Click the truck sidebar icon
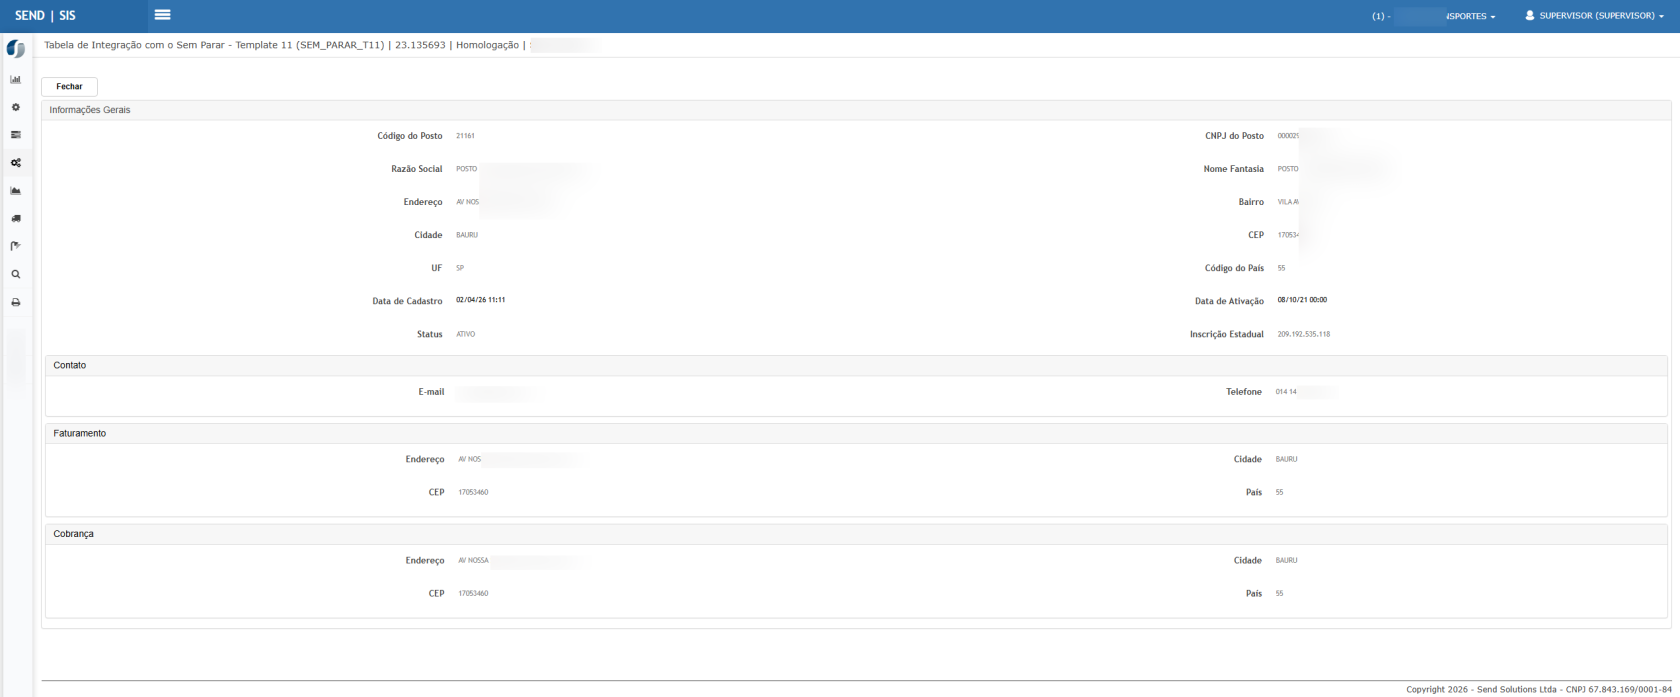The height and width of the screenshot is (697, 1680). pyautogui.click(x=15, y=218)
